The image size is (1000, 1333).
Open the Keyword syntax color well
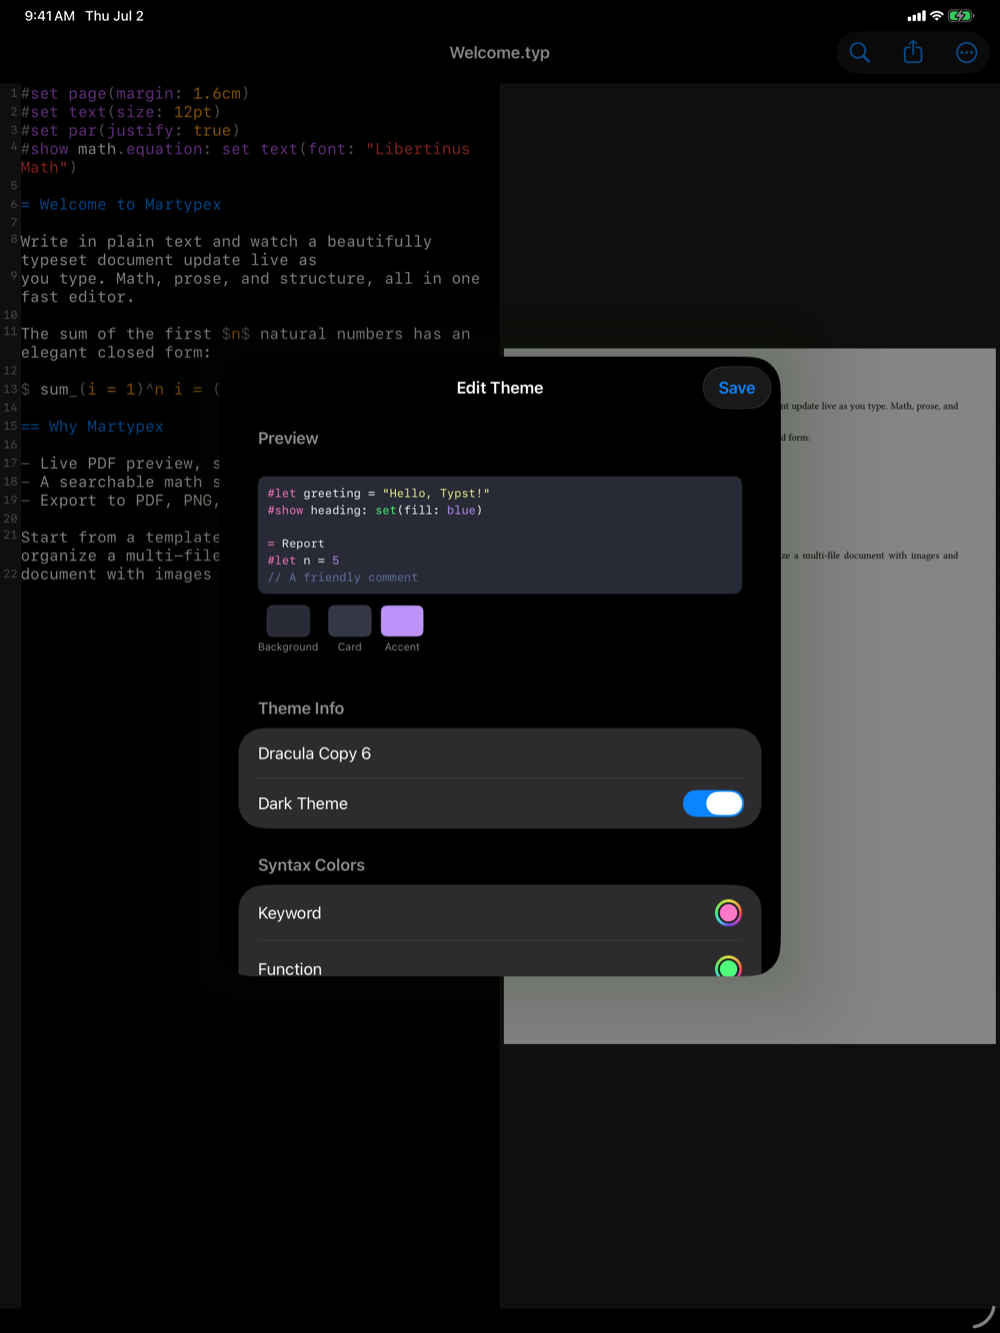[728, 912]
